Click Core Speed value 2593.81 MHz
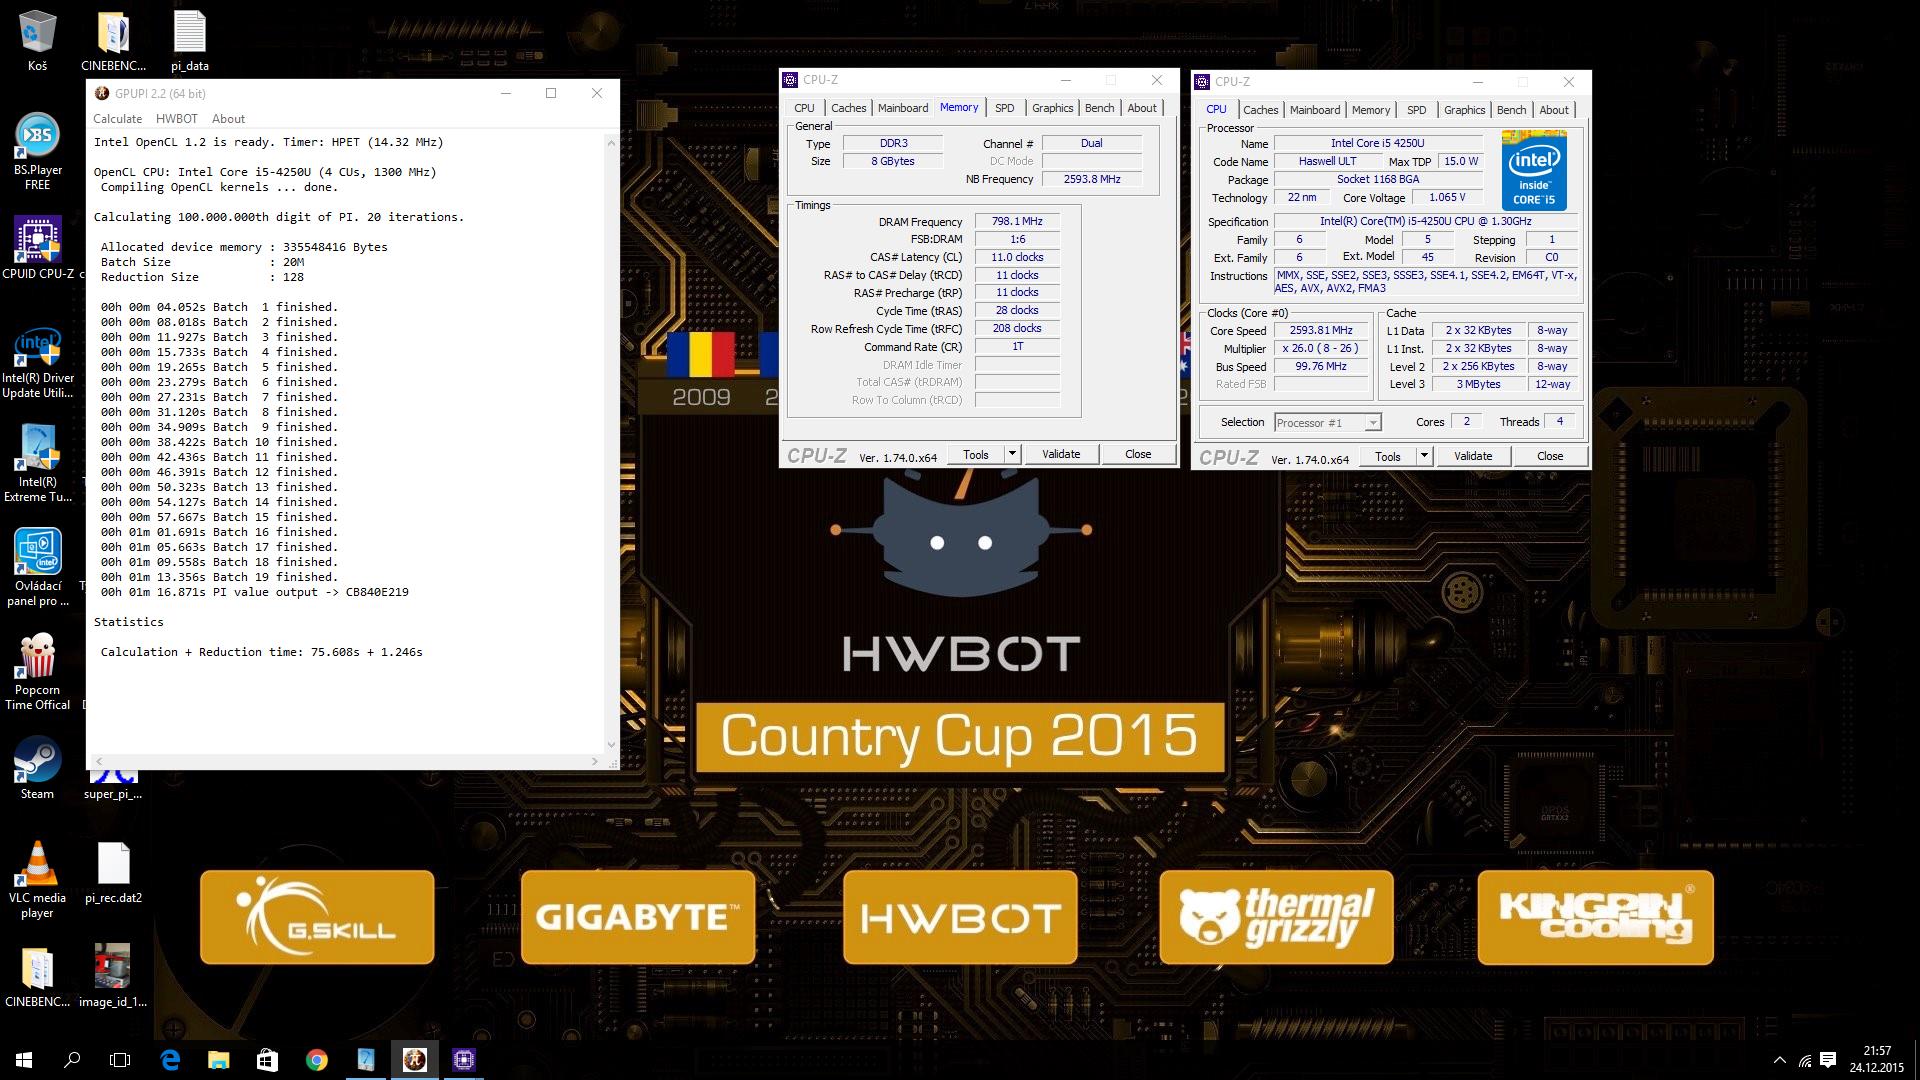Screen dimensions: 1920x1080 coord(1321,330)
